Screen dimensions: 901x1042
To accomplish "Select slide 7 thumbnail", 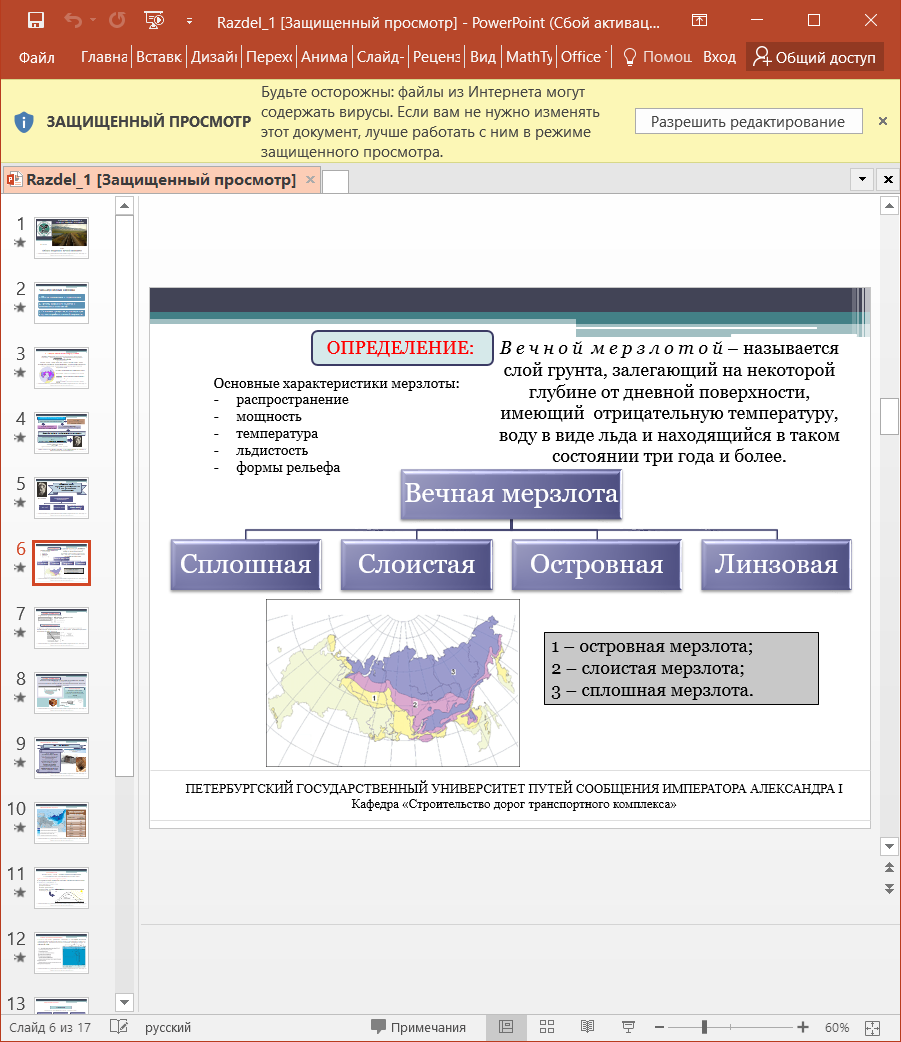I will tap(61, 628).
